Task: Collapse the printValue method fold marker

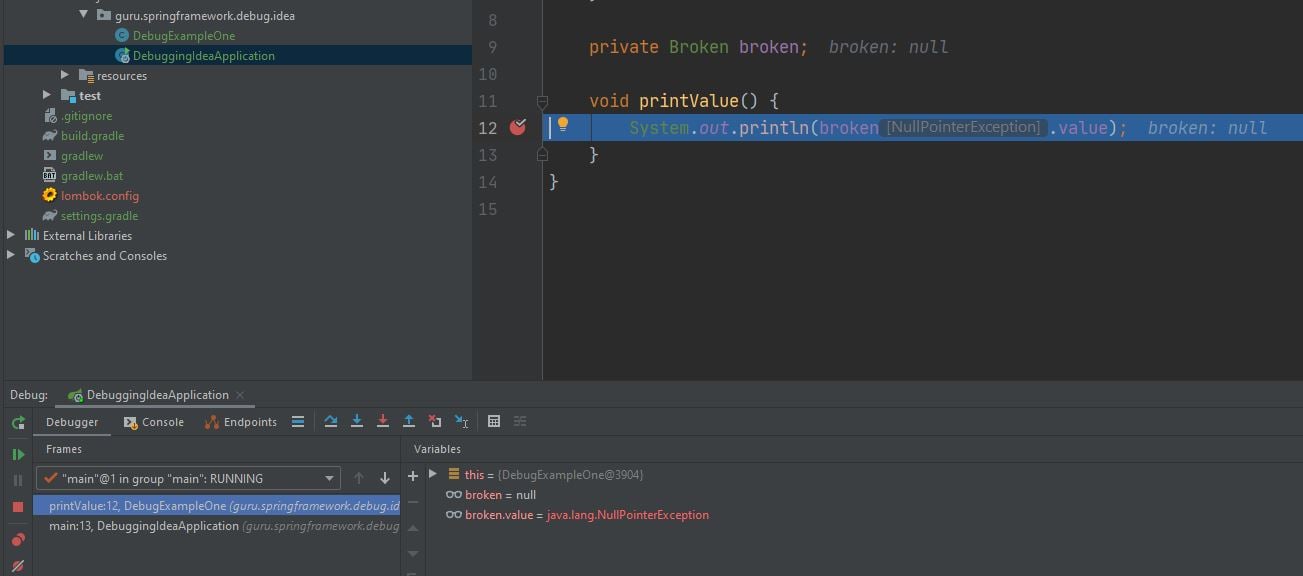Action: pos(542,101)
